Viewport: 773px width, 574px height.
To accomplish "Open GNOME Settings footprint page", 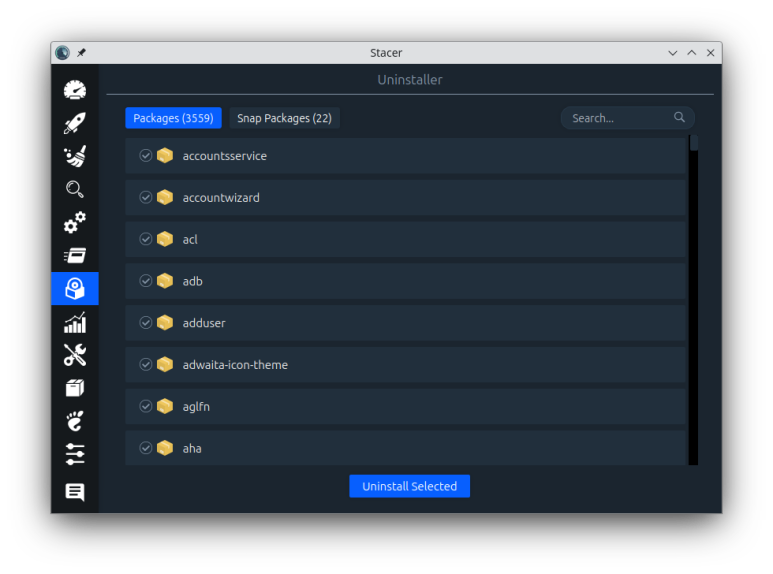I will click(75, 421).
